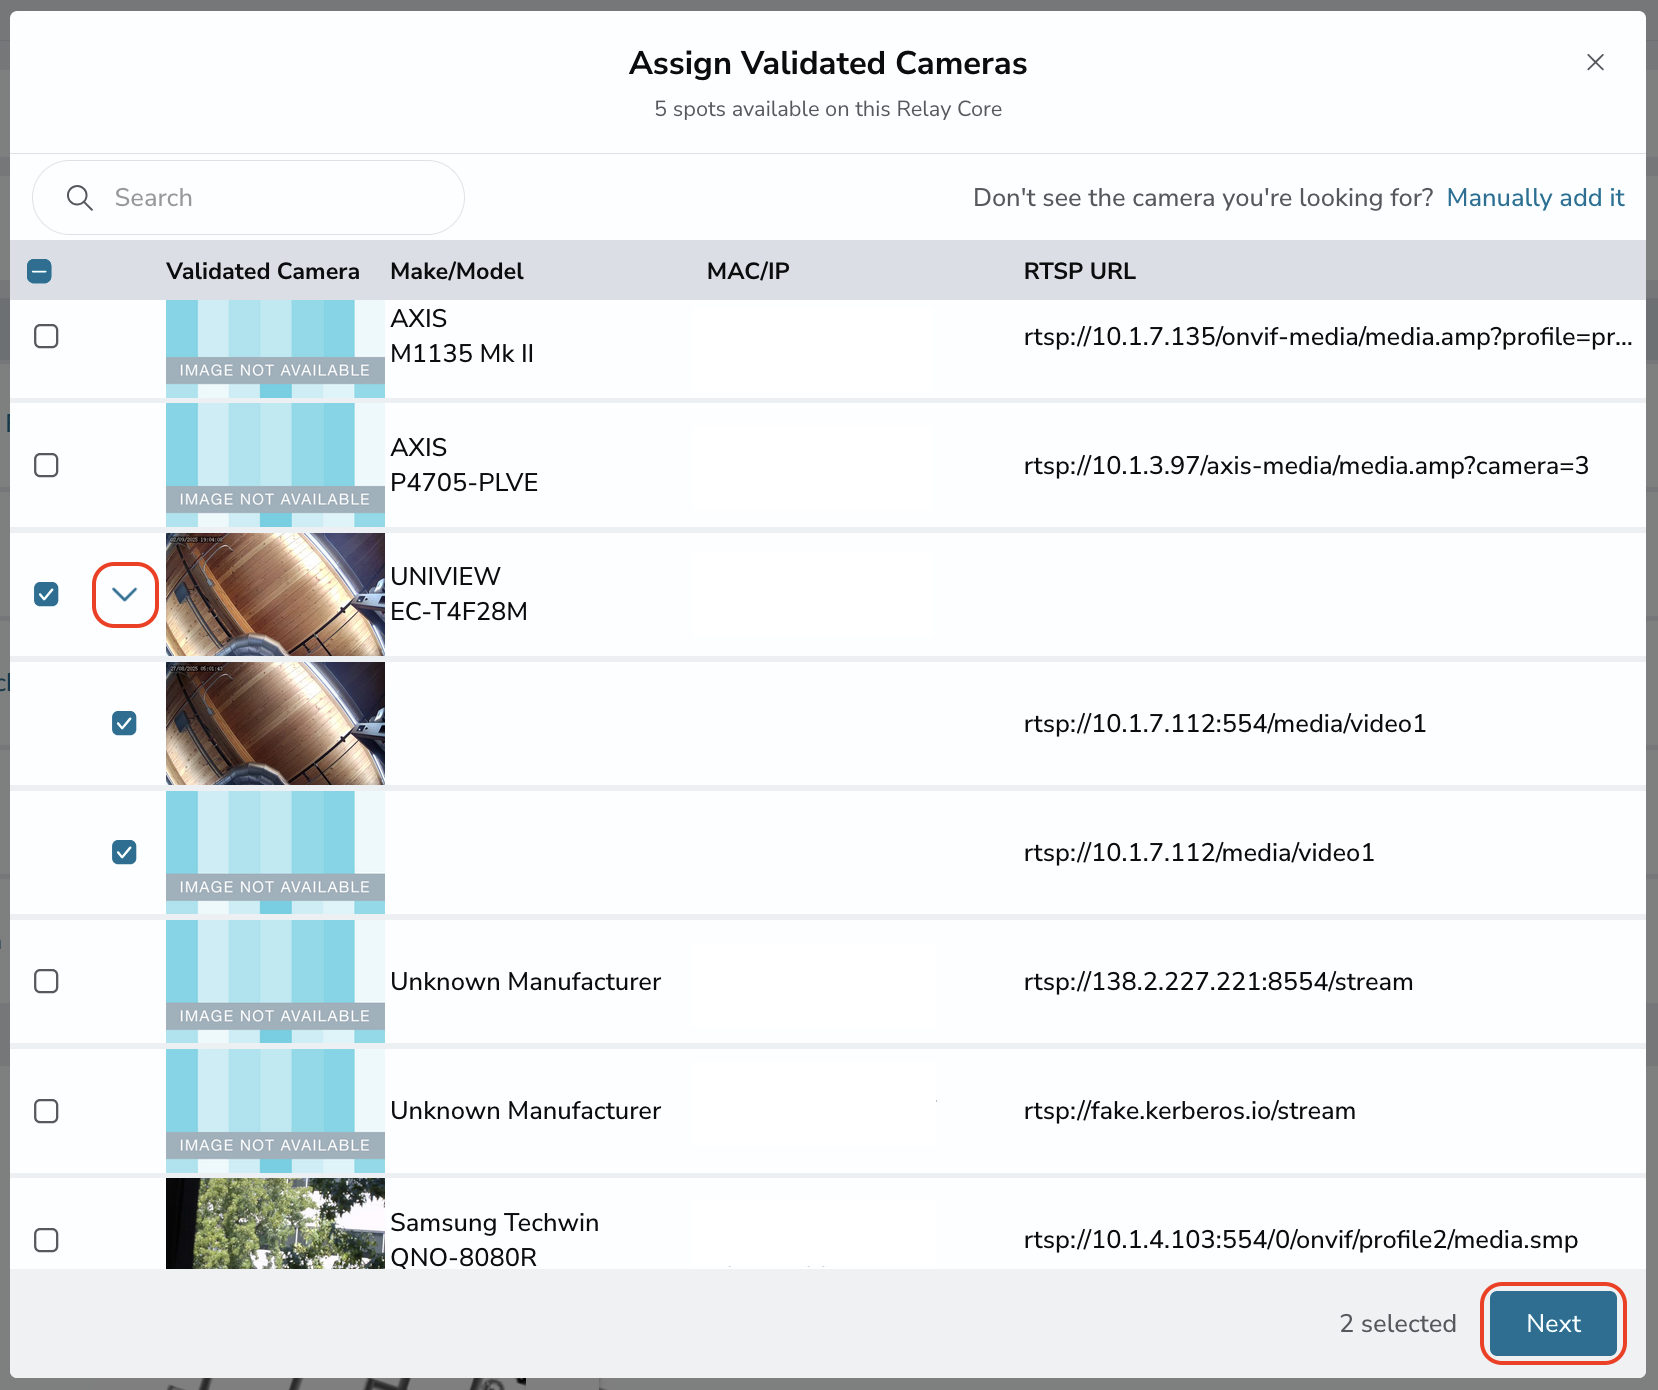
Task: Click the Next button
Action: (1553, 1323)
